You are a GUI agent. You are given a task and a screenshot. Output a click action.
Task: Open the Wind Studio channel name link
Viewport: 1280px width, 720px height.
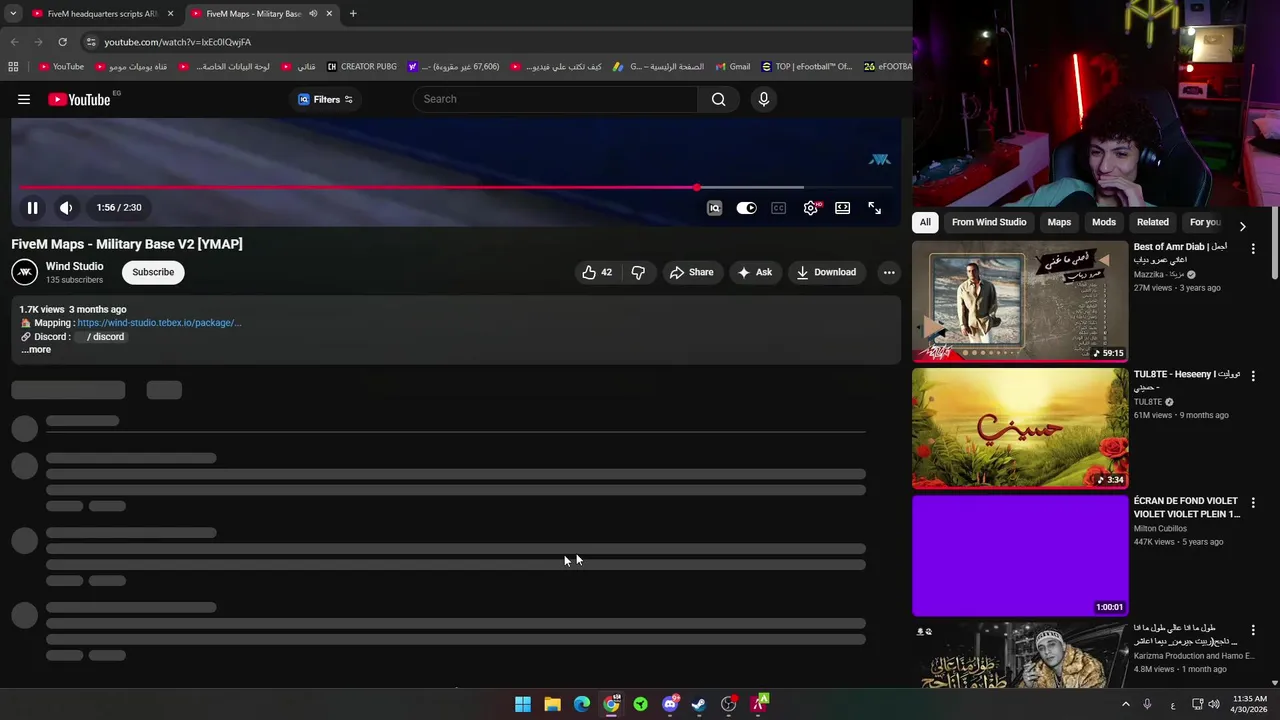point(75,266)
